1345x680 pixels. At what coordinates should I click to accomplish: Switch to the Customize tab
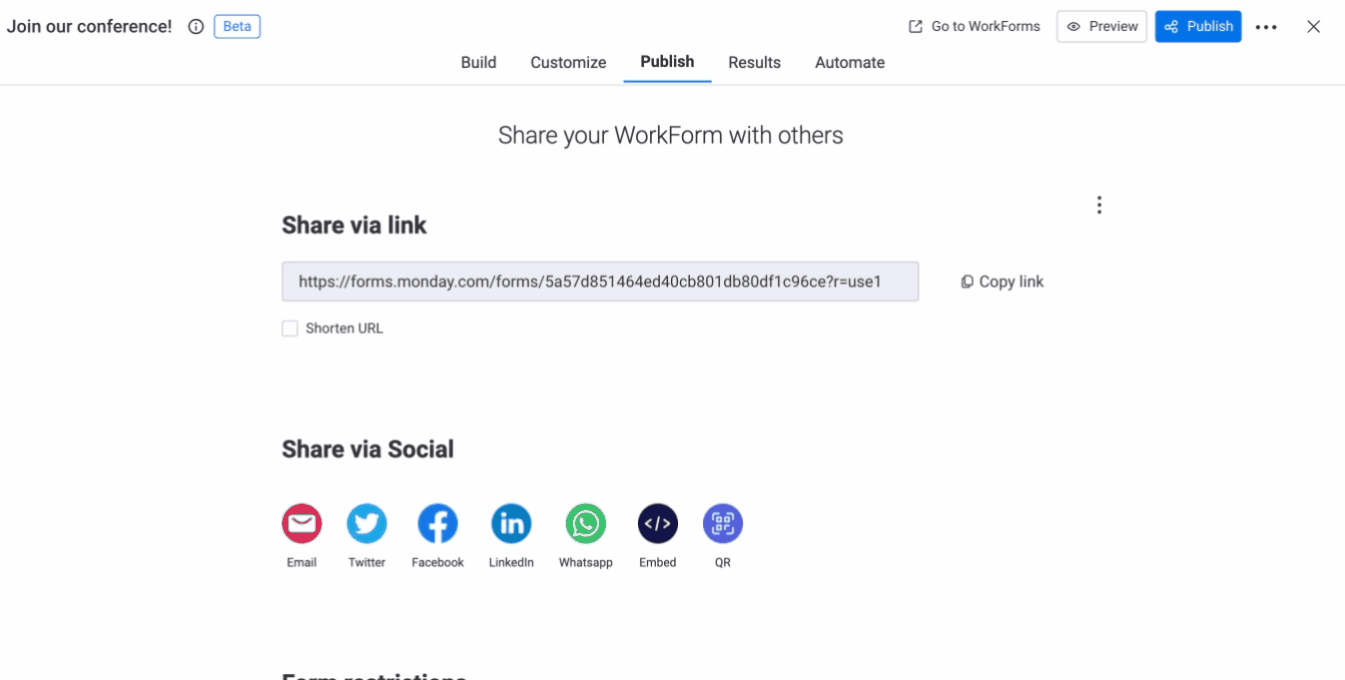tap(568, 62)
